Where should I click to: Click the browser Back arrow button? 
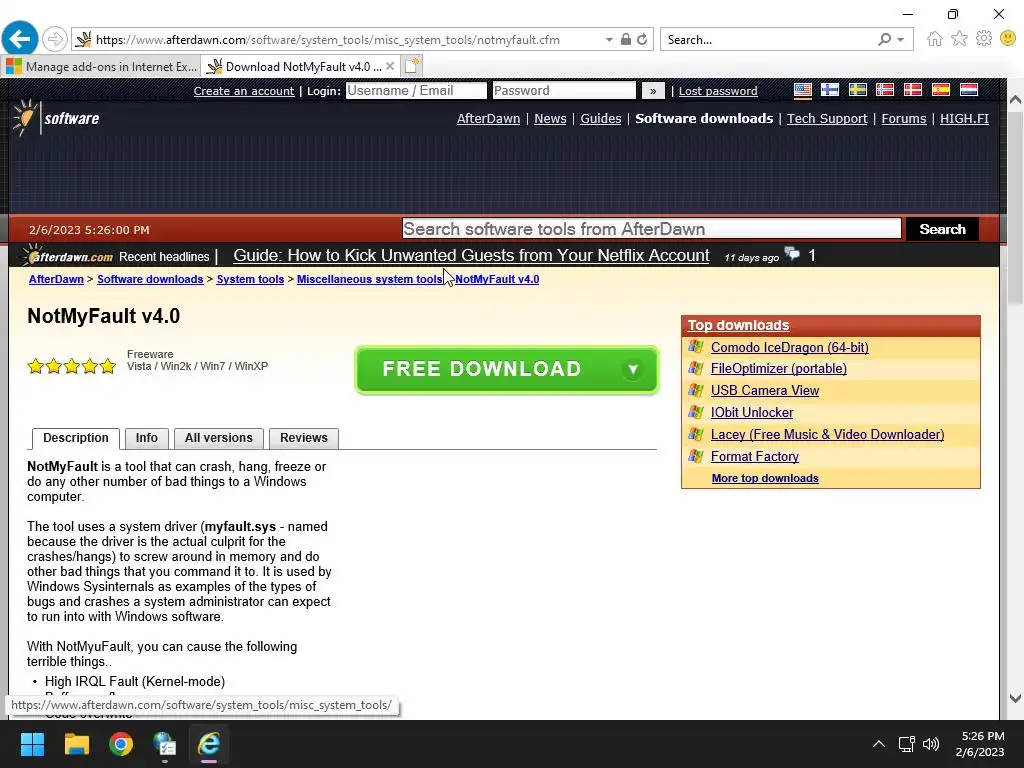[20, 39]
